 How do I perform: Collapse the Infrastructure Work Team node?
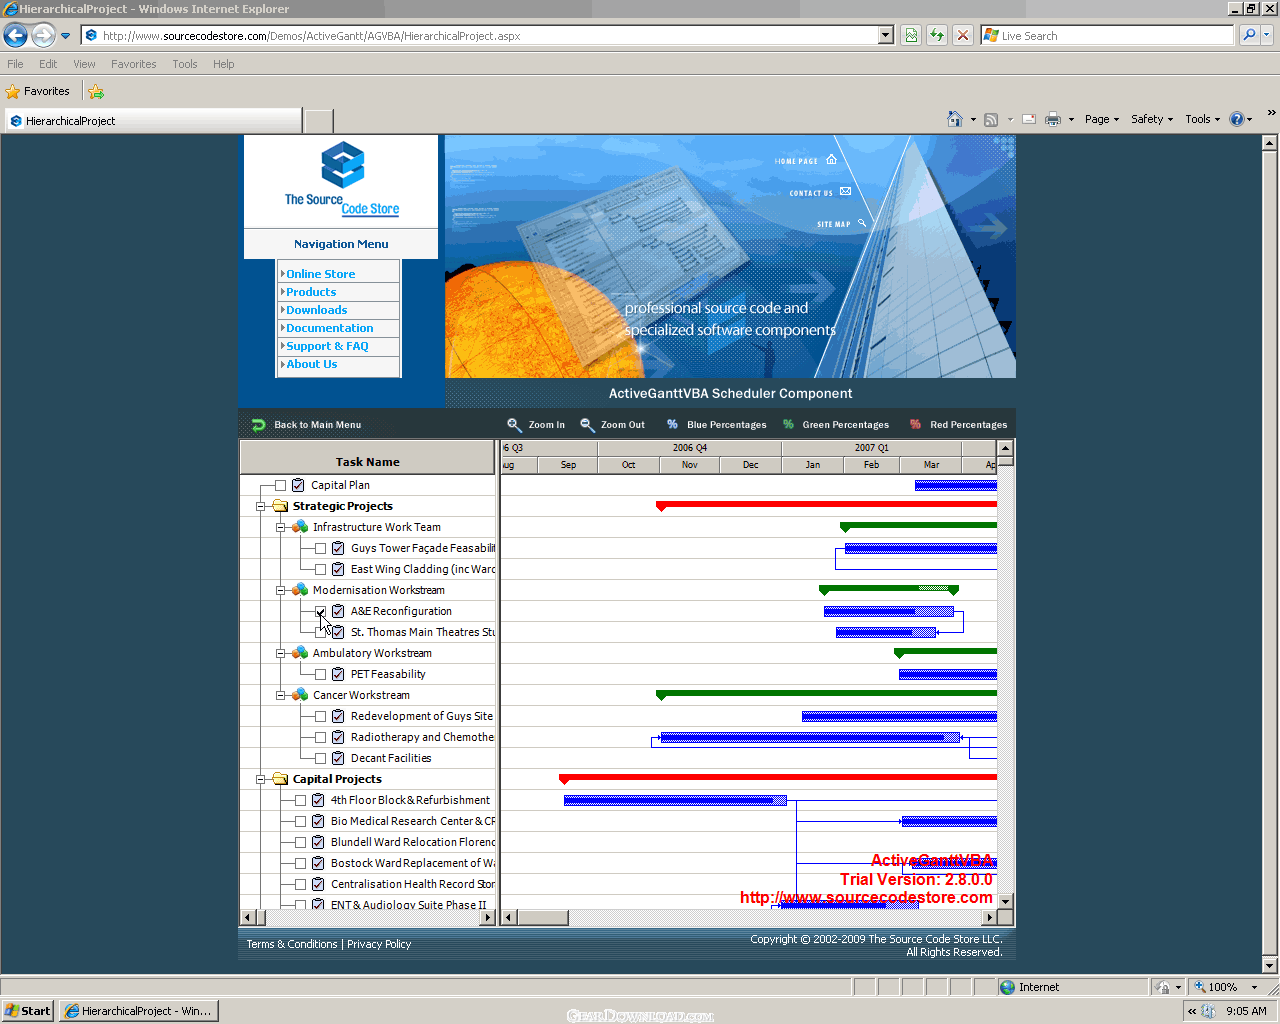[280, 528]
